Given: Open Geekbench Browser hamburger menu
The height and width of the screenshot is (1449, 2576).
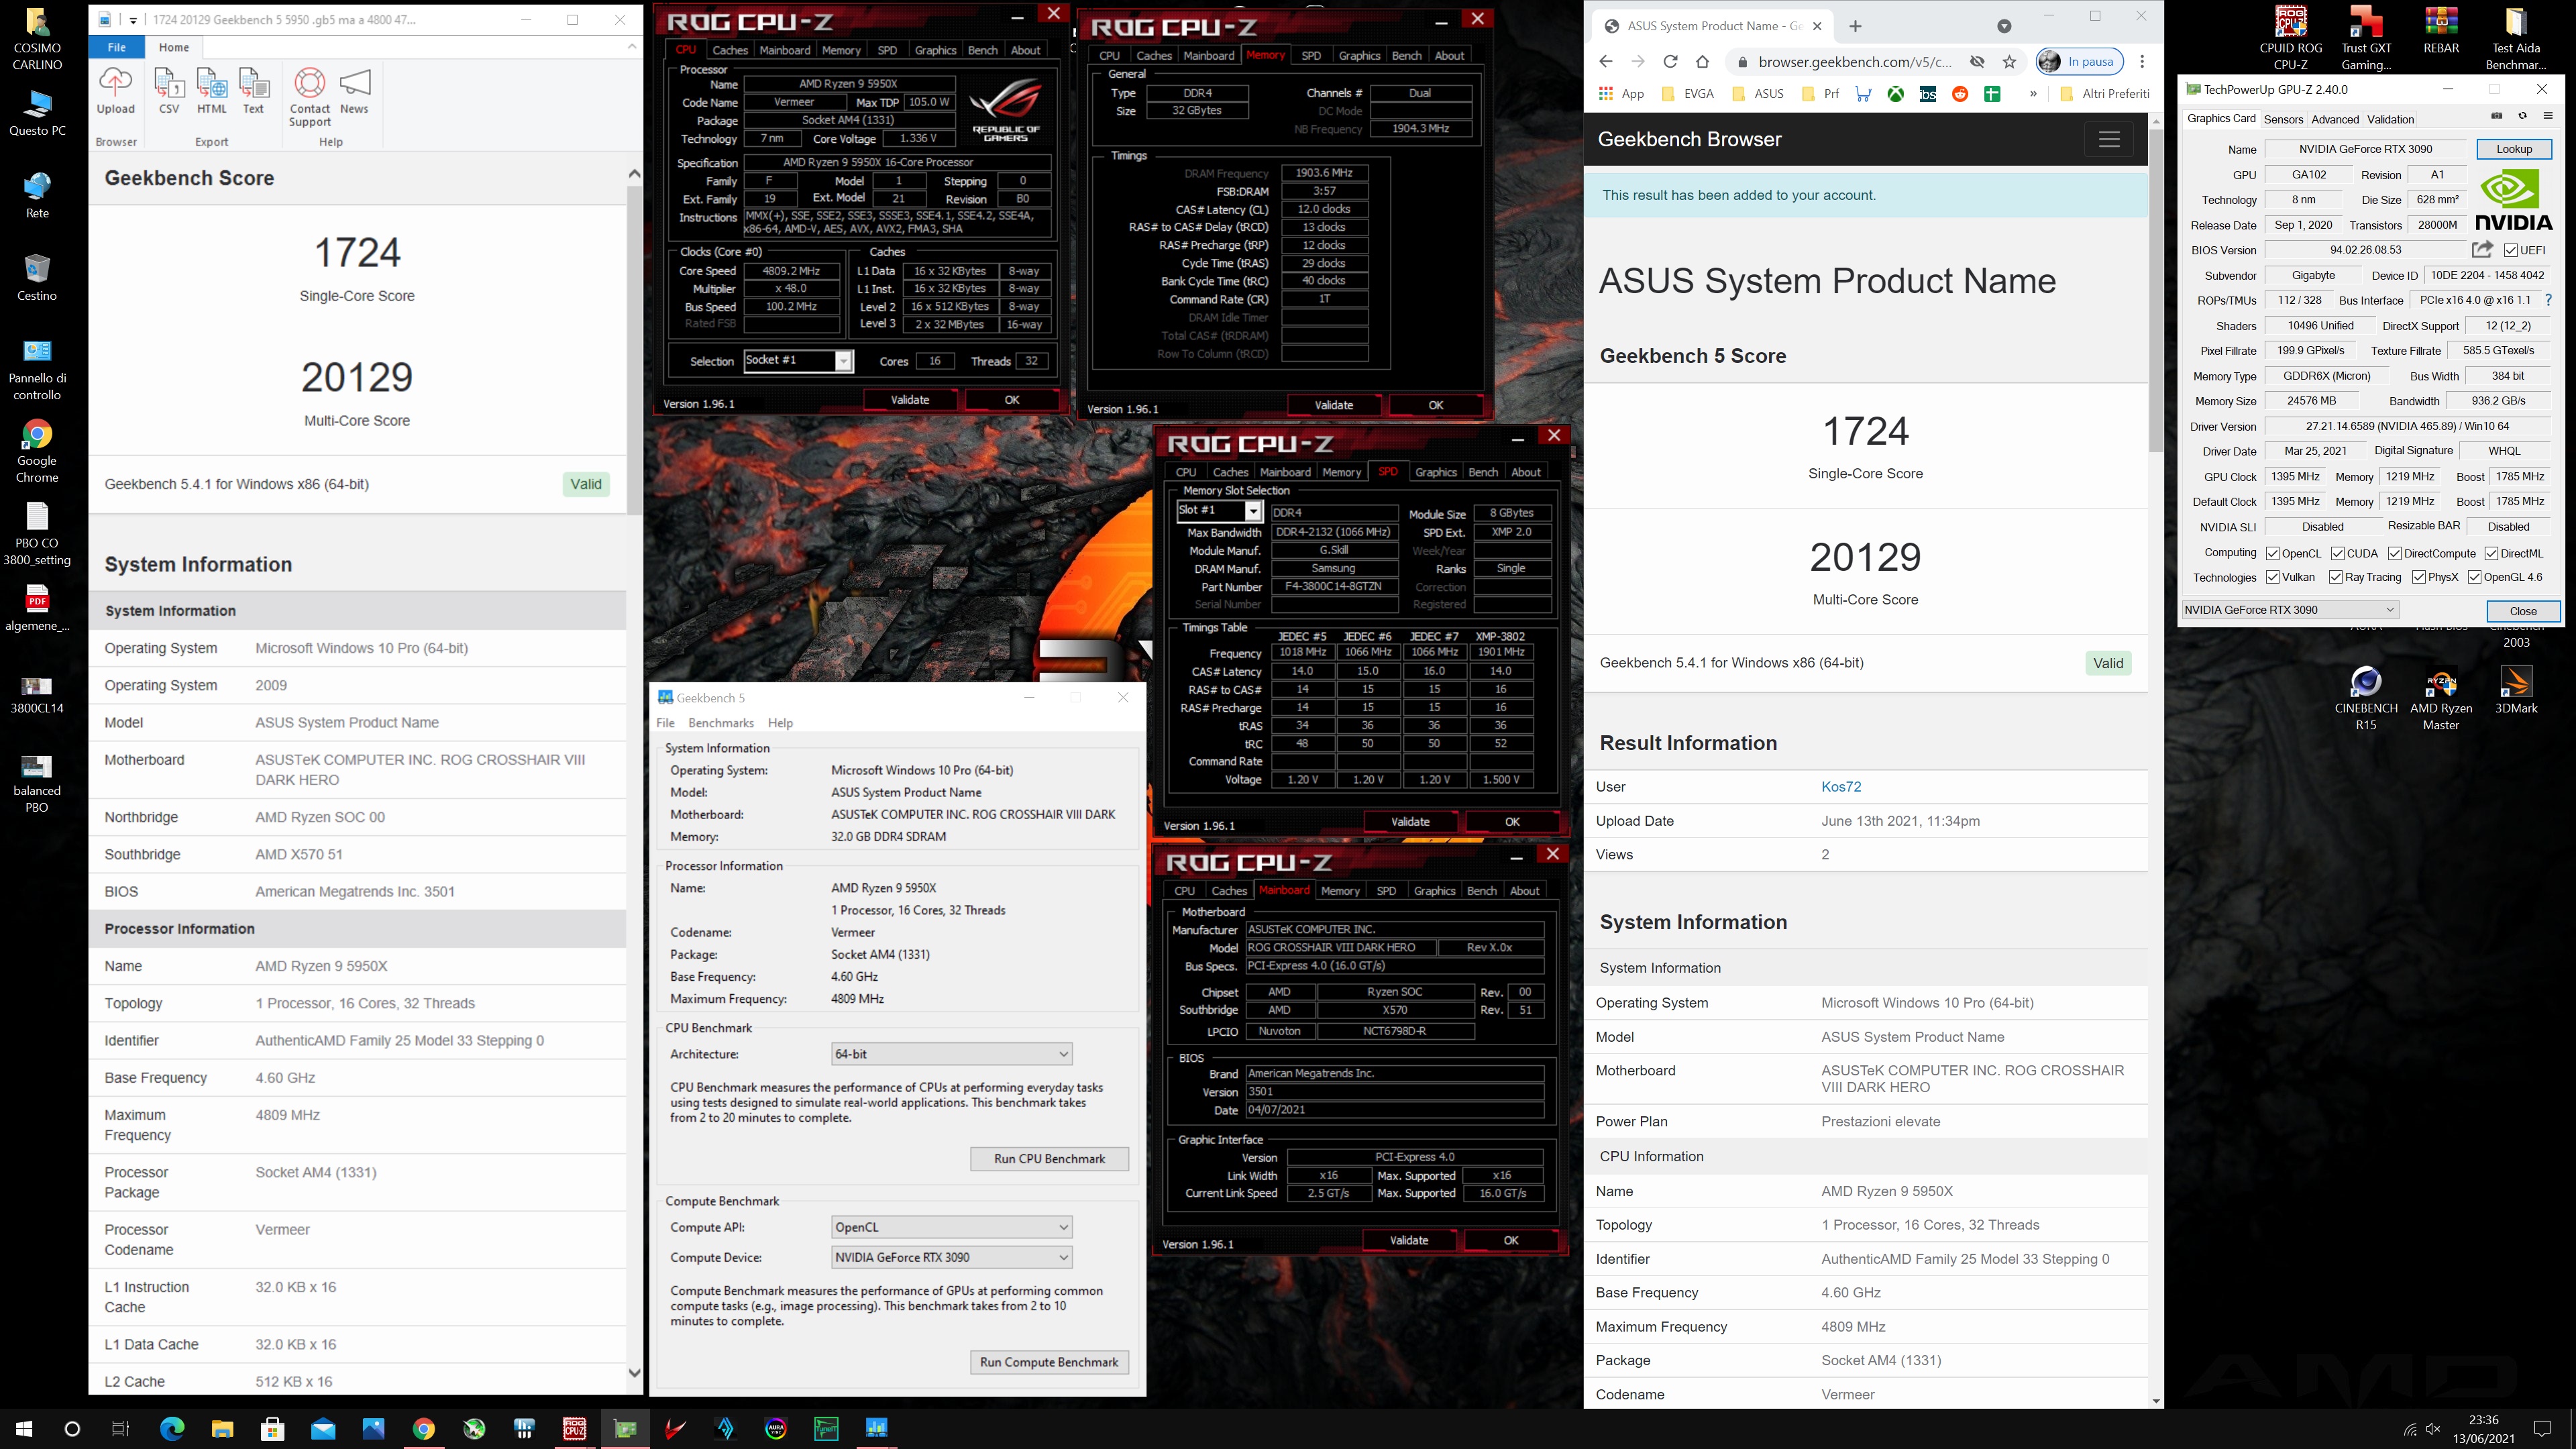Looking at the screenshot, I should pyautogui.click(x=2109, y=140).
